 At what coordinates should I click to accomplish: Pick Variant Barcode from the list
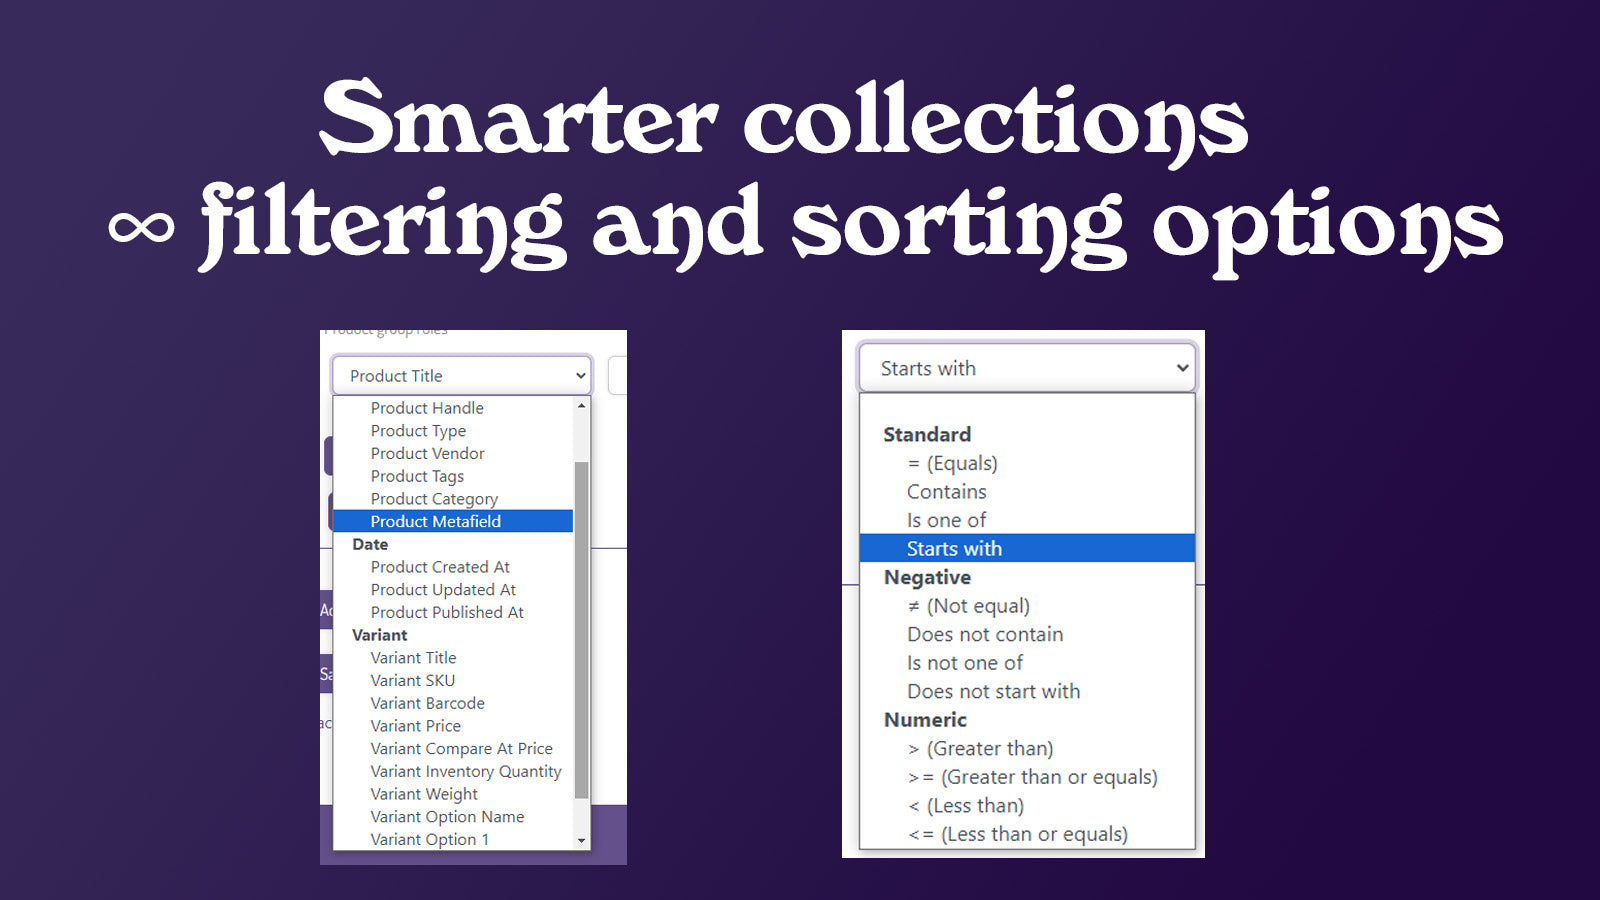point(427,703)
